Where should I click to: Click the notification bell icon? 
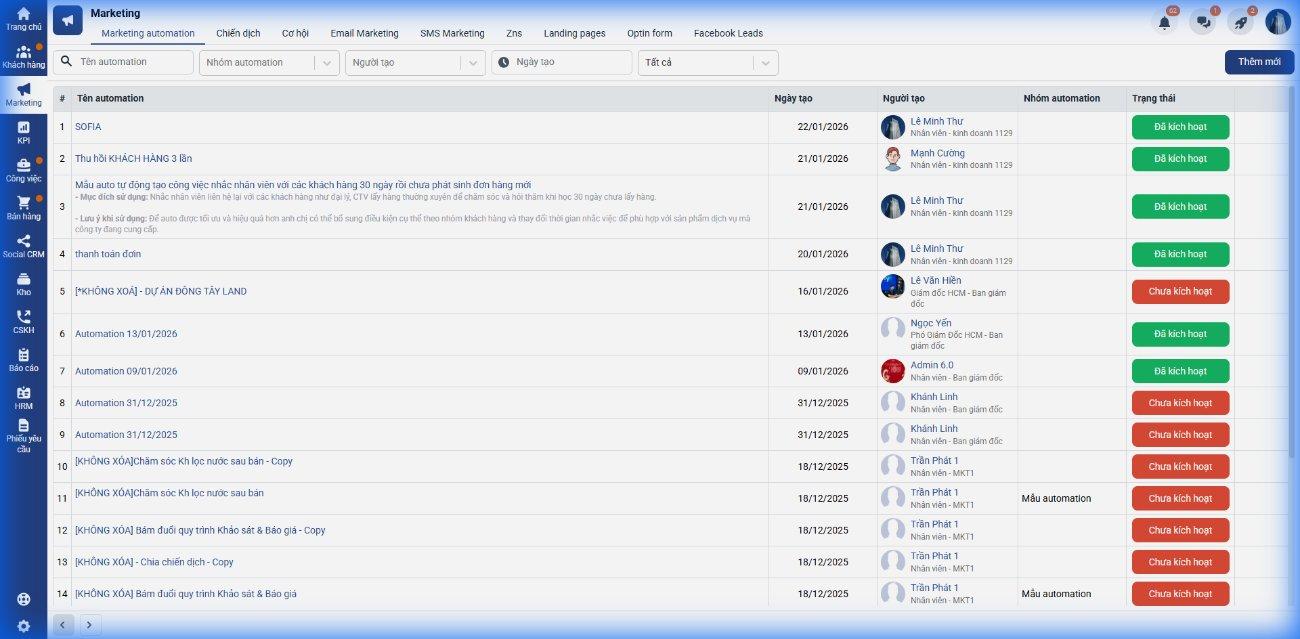[1164, 22]
